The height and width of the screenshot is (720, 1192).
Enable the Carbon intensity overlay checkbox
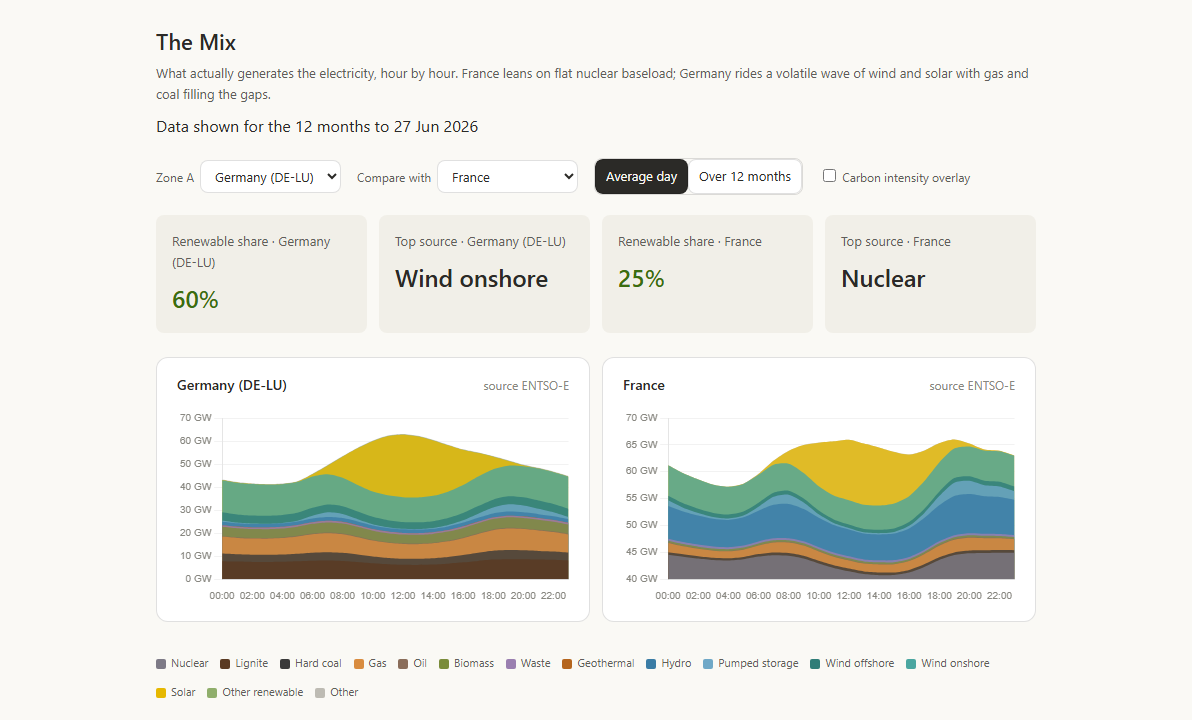point(829,176)
